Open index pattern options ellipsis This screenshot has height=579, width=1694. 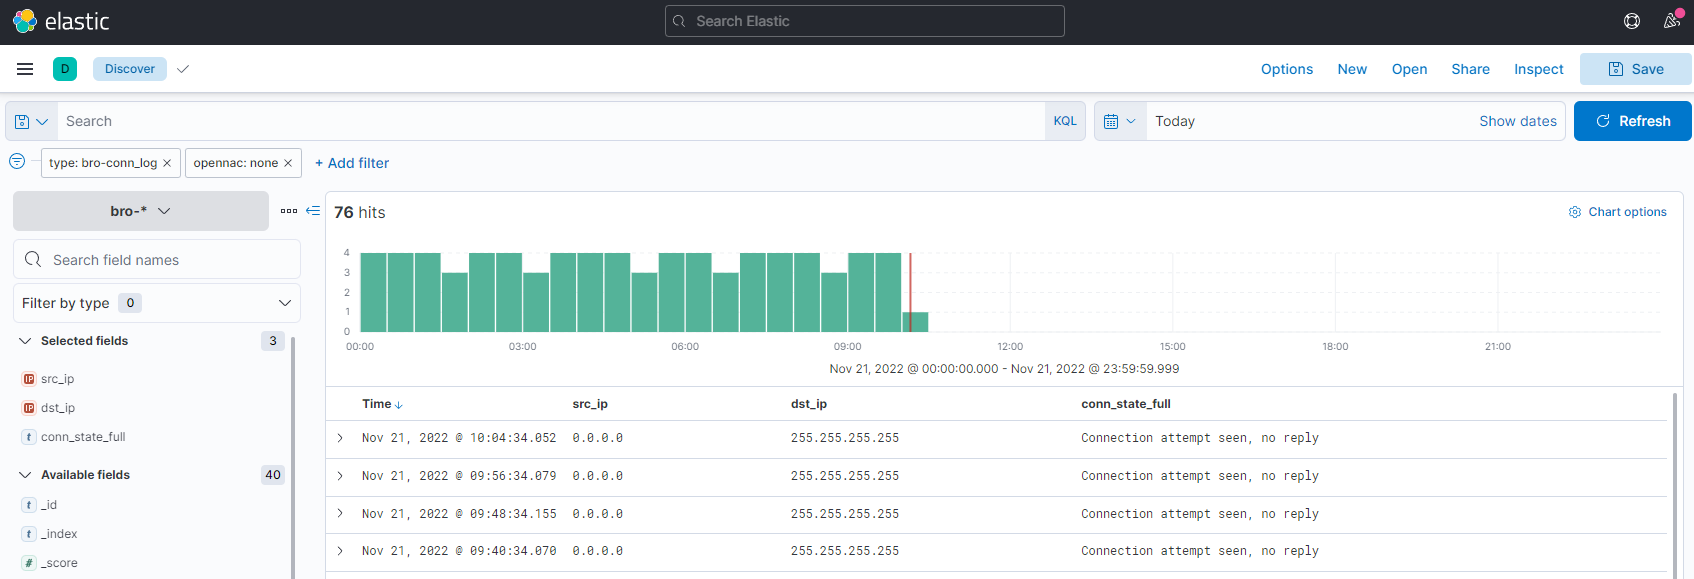pyautogui.click(x=289, y=211)
